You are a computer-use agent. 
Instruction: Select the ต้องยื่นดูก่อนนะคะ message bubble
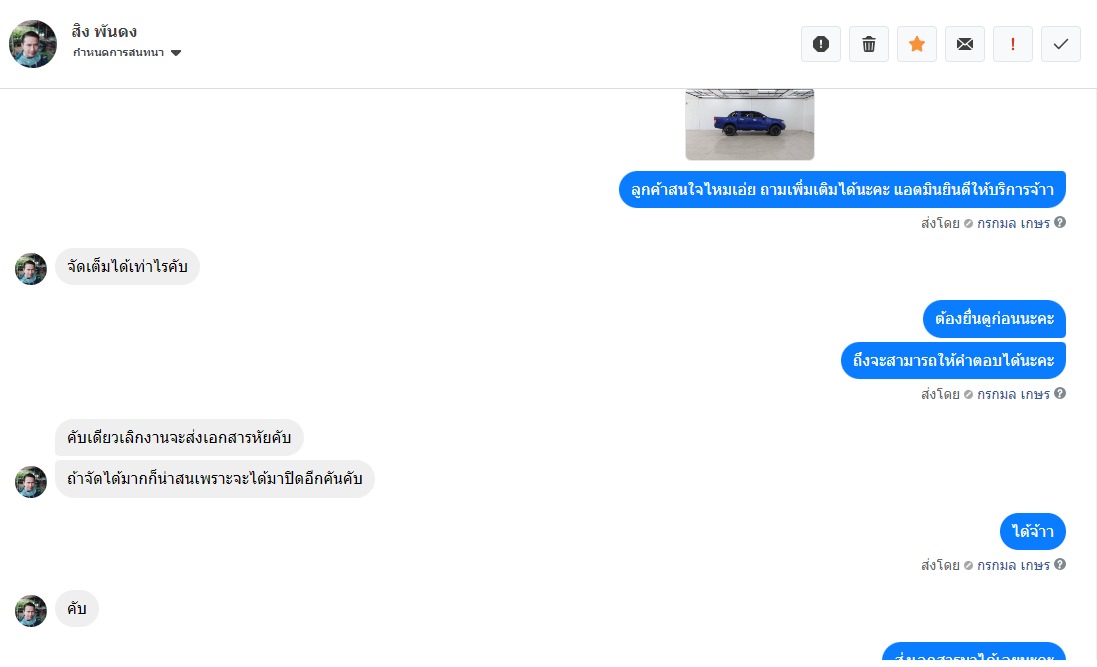(x=994, y=318)
